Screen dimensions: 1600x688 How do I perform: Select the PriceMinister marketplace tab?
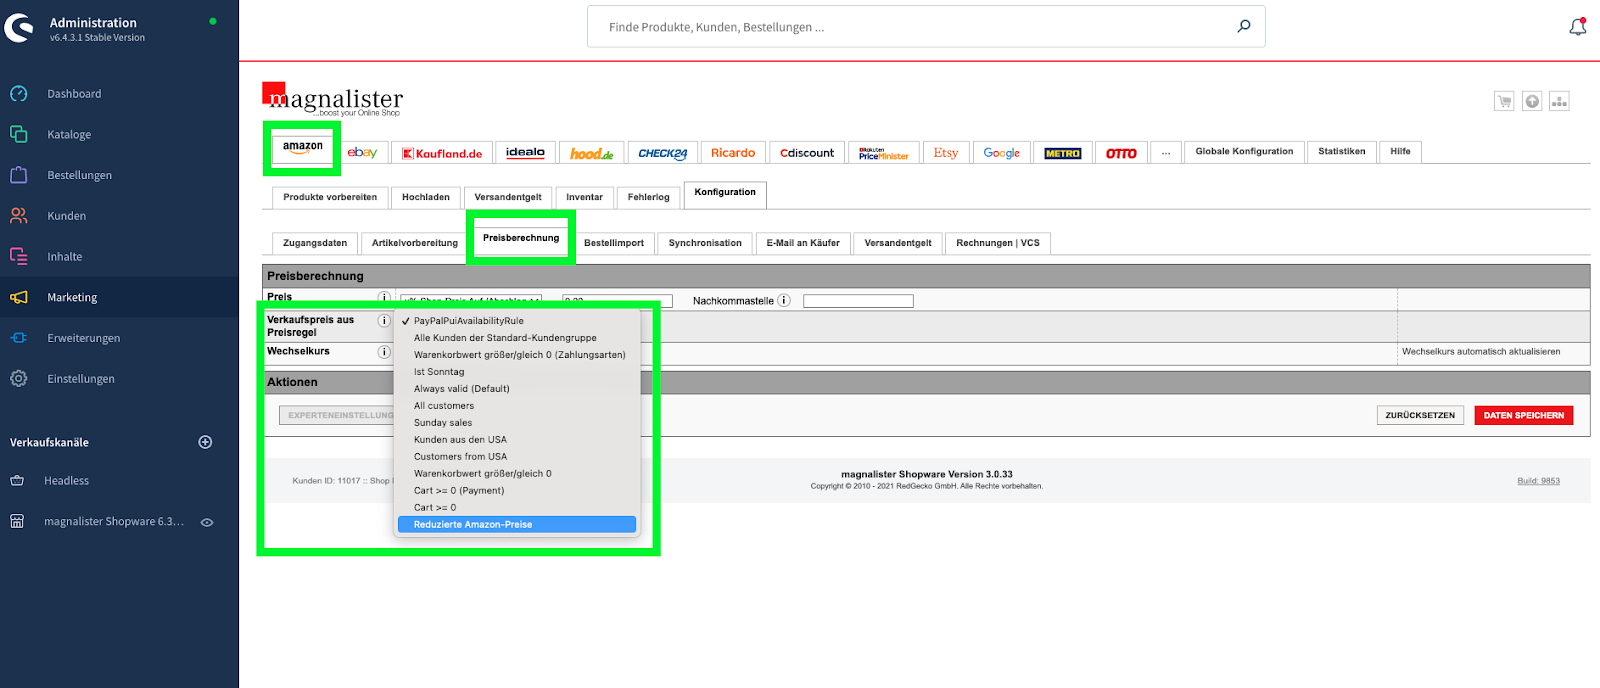(x=883, y=153)
